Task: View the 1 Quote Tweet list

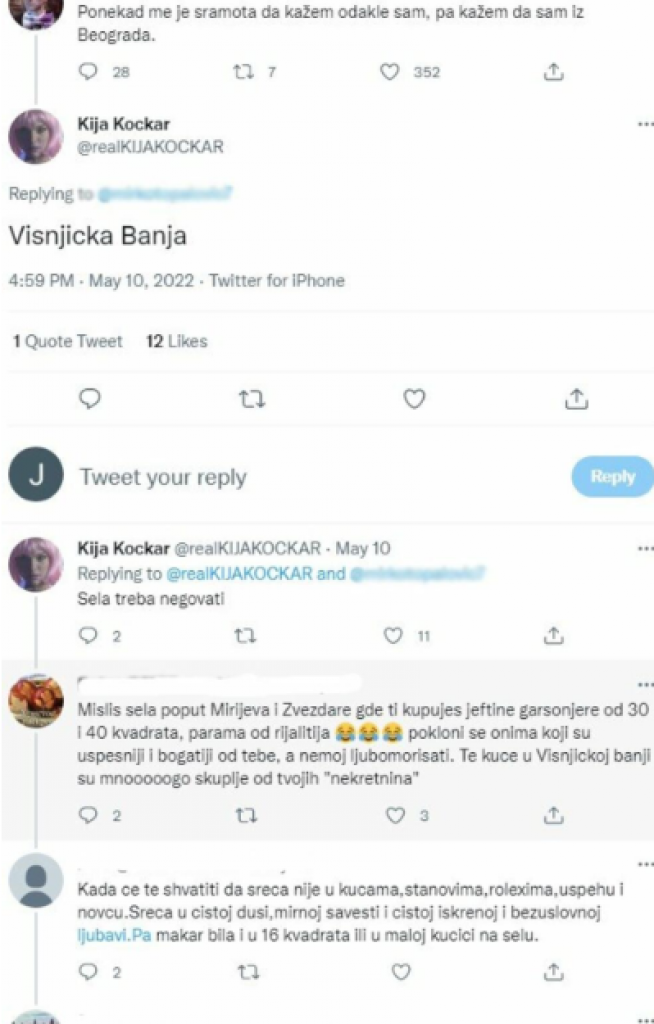Action: point(67,342)
